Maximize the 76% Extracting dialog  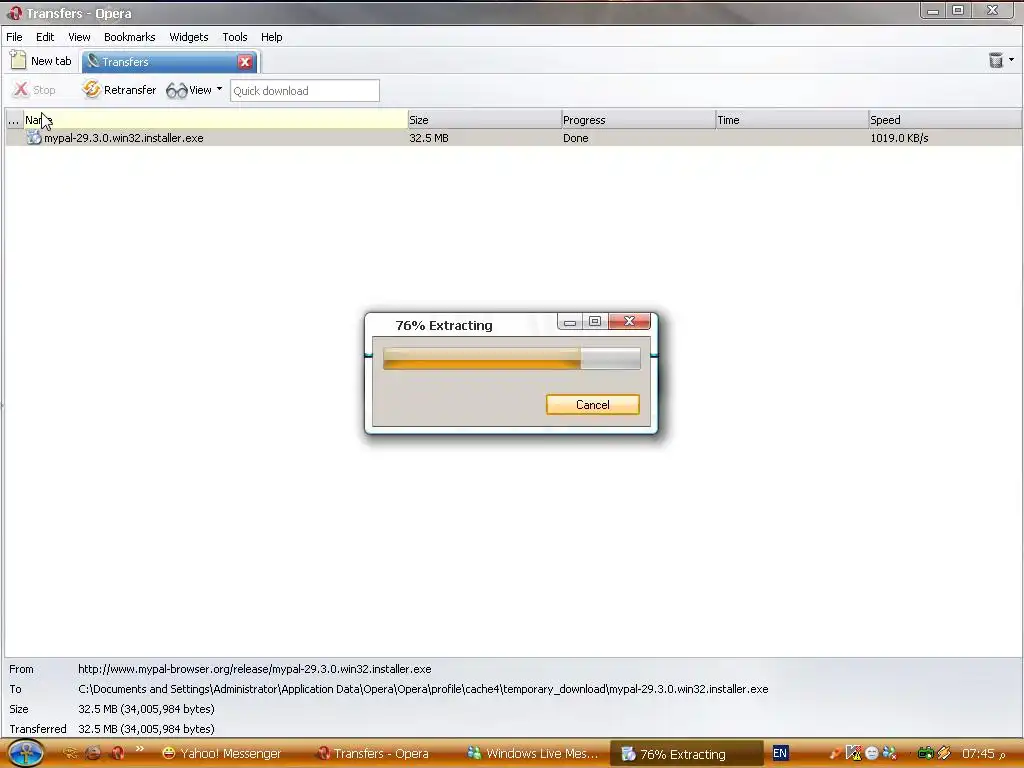pyautogui.click(x=594, y=321)
